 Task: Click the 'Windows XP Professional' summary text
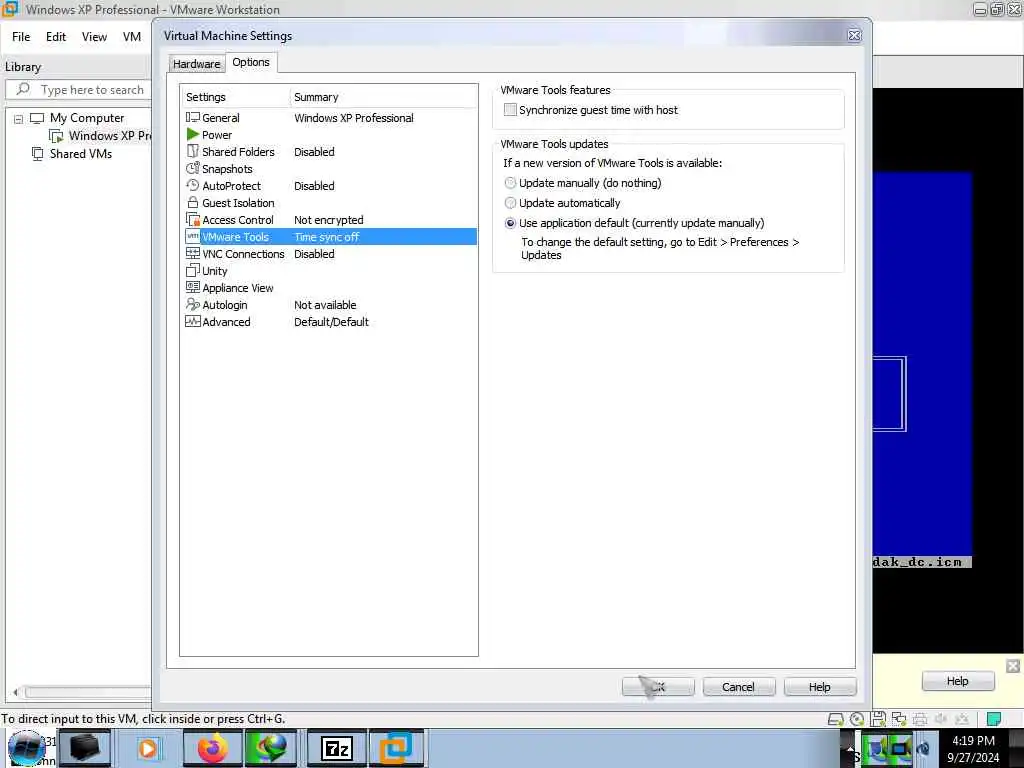[354, 118]
